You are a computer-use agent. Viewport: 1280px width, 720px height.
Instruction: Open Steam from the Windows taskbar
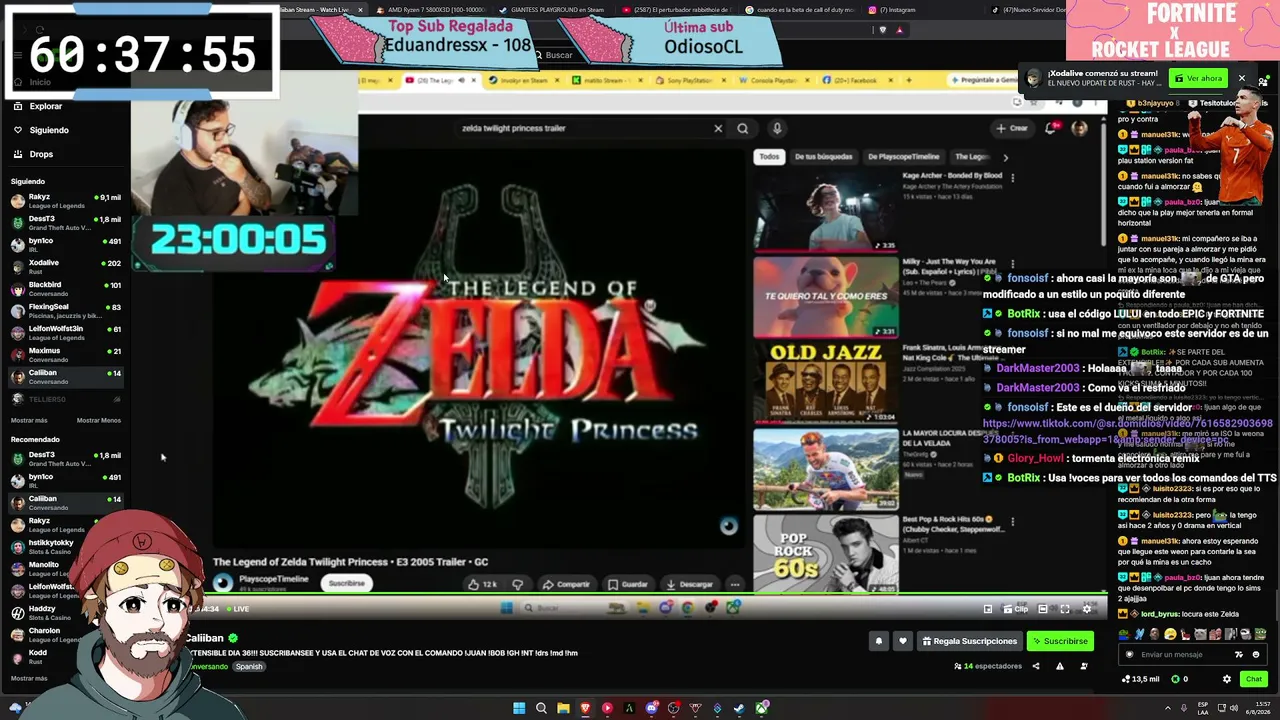point(739,709)
